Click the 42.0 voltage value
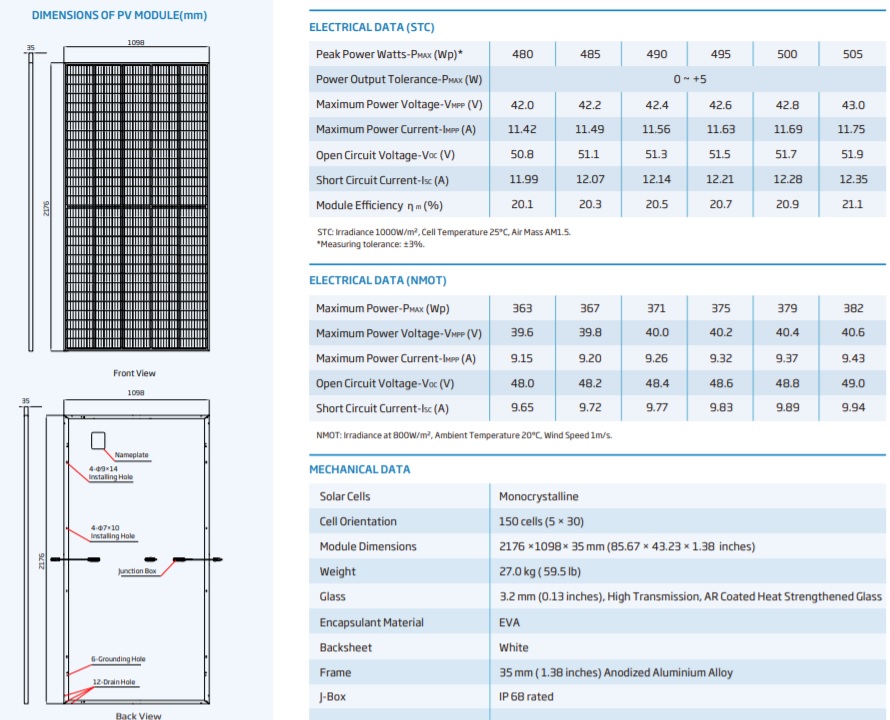890x720 pixels. coord(522,105)
